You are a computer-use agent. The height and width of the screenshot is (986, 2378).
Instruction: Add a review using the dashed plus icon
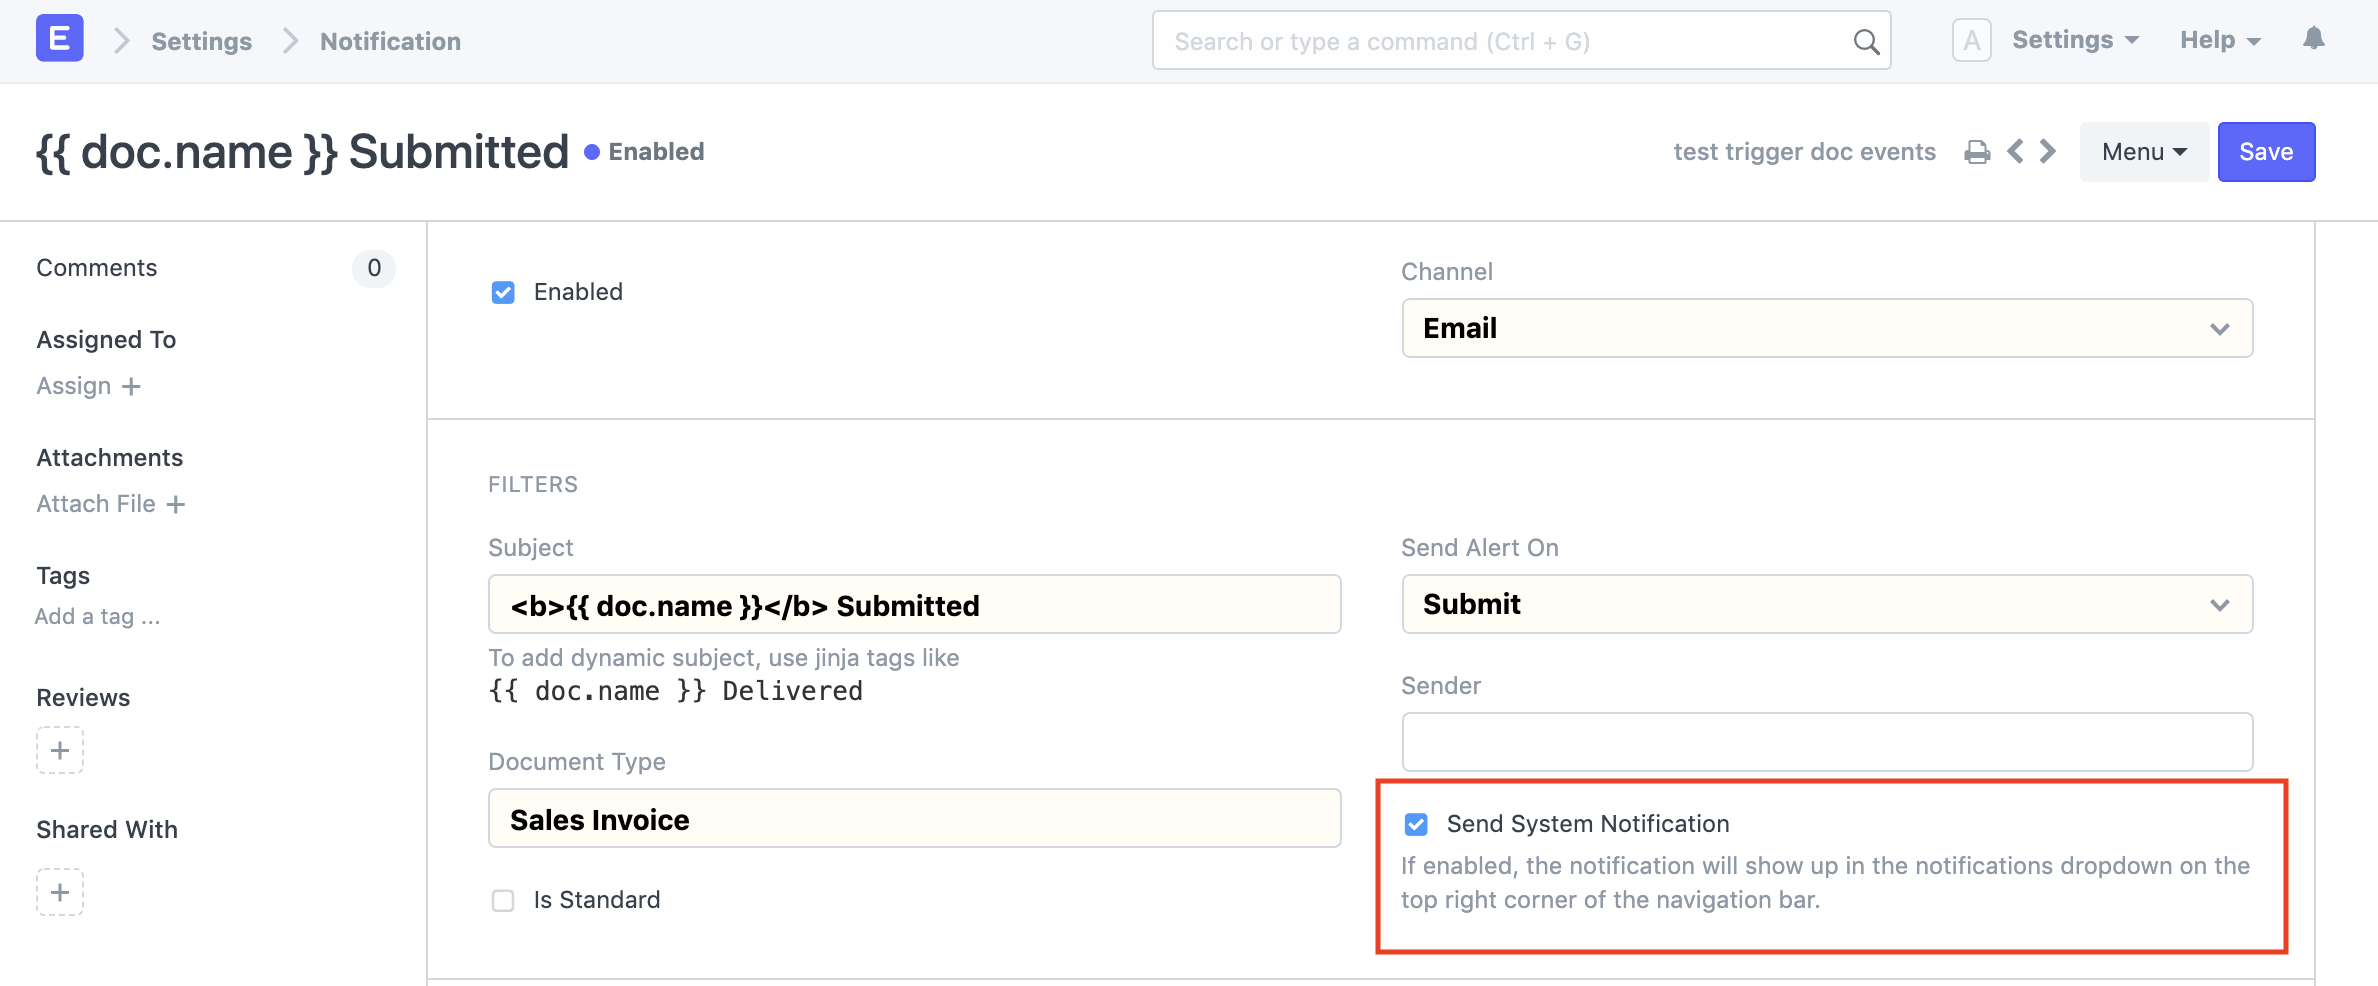click(x=59, y=750)
